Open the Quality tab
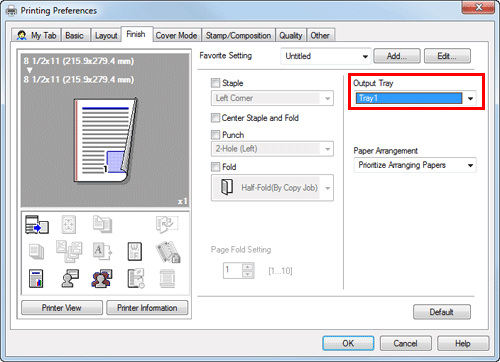Viewport: 500px width, 362px height. (x=291, y=35)
